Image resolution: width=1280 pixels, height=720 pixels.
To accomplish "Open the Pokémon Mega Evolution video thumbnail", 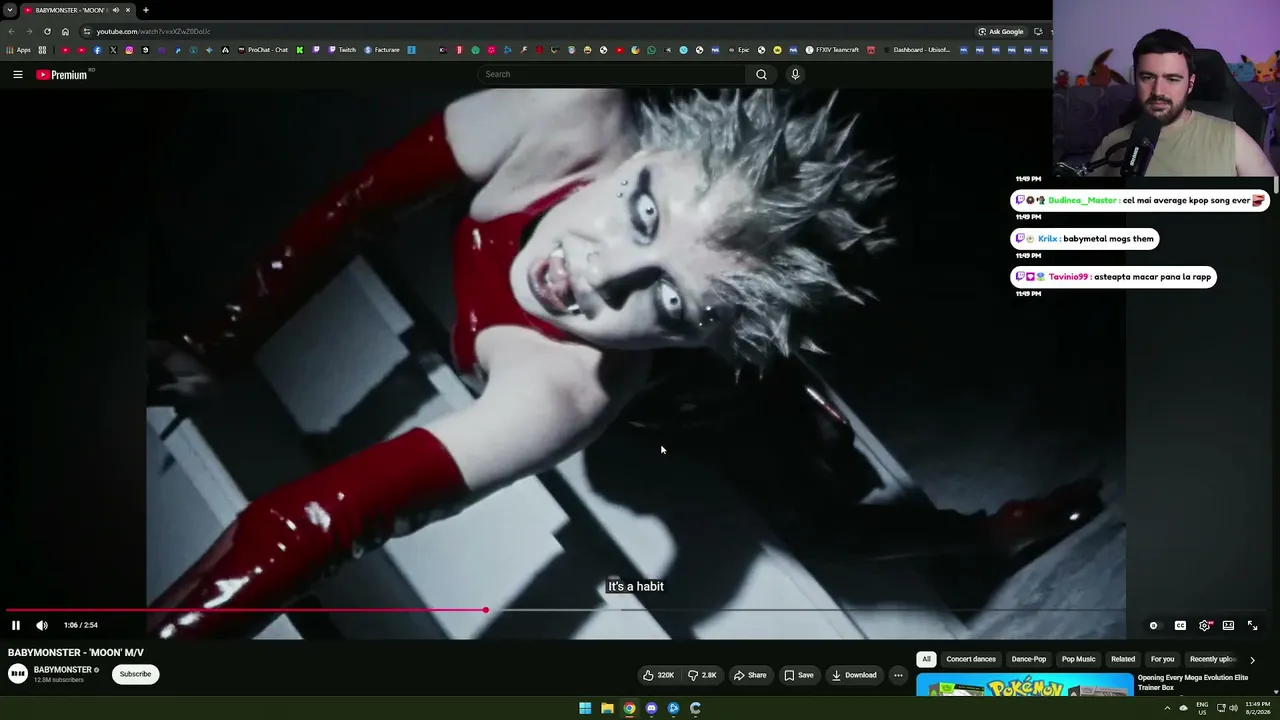I will click(x=1024, y=685).
